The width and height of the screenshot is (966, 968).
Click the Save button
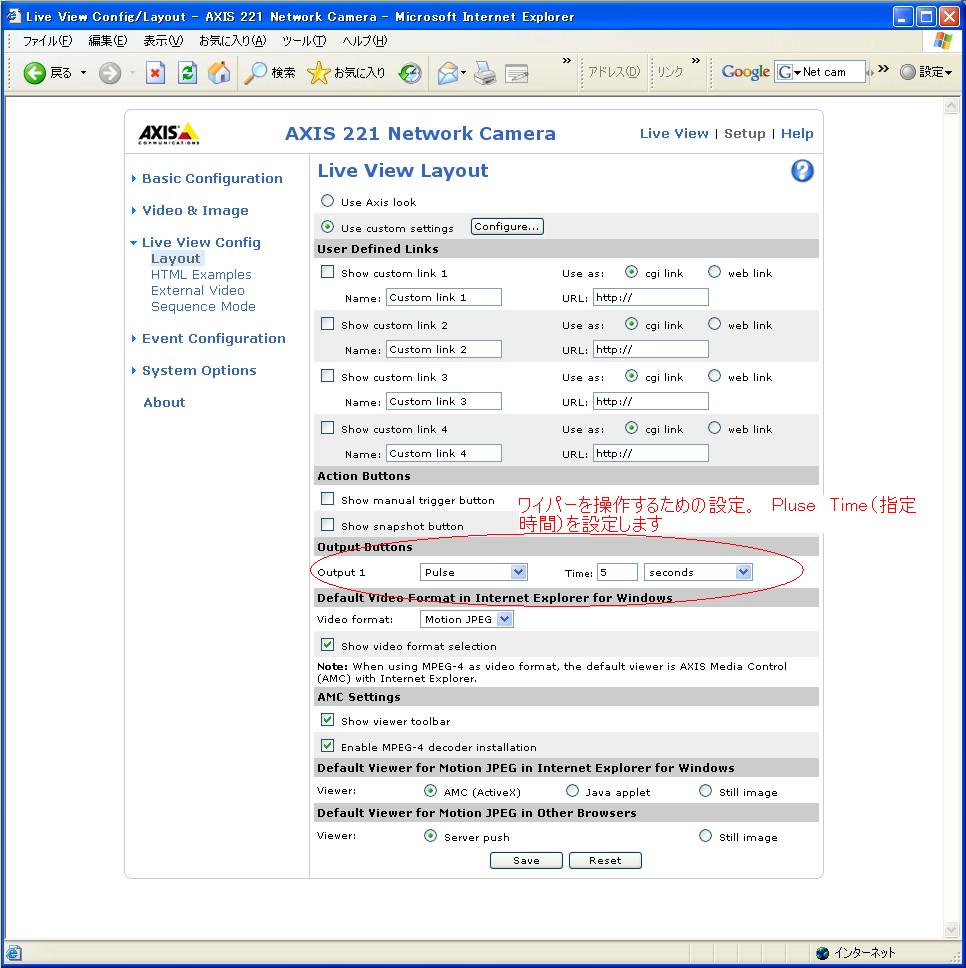coord(526,861)
